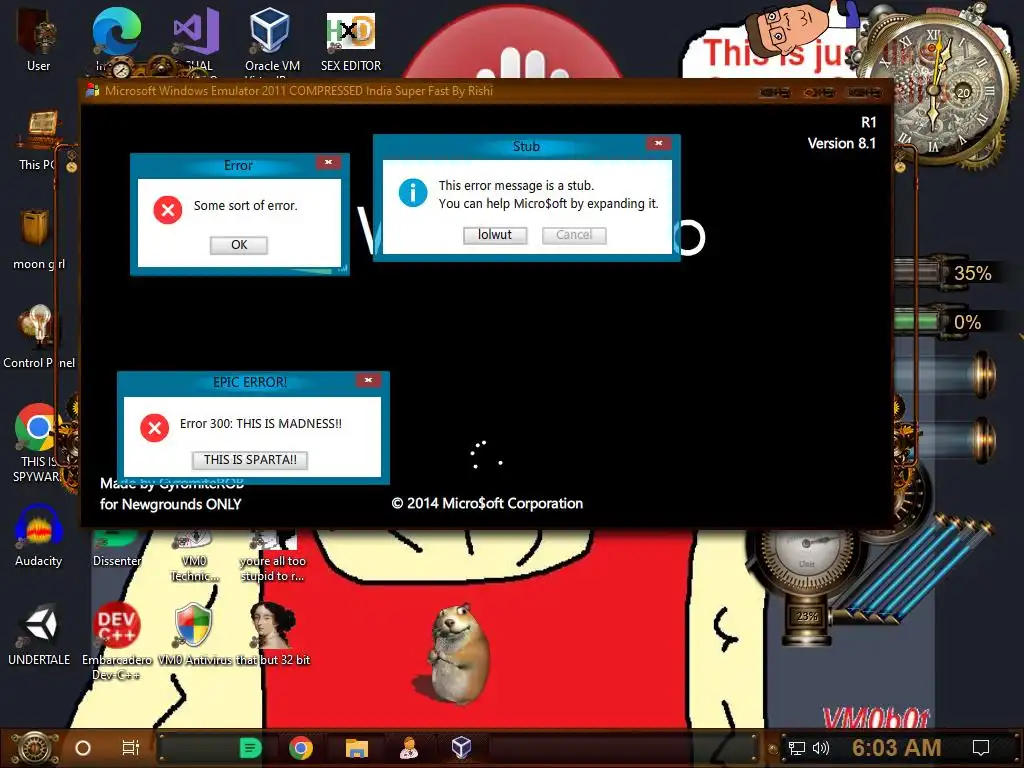Open the VM0 Antivirus shield icon
This screenshot has width=1024, height=768.
click(x=194, y=635)
